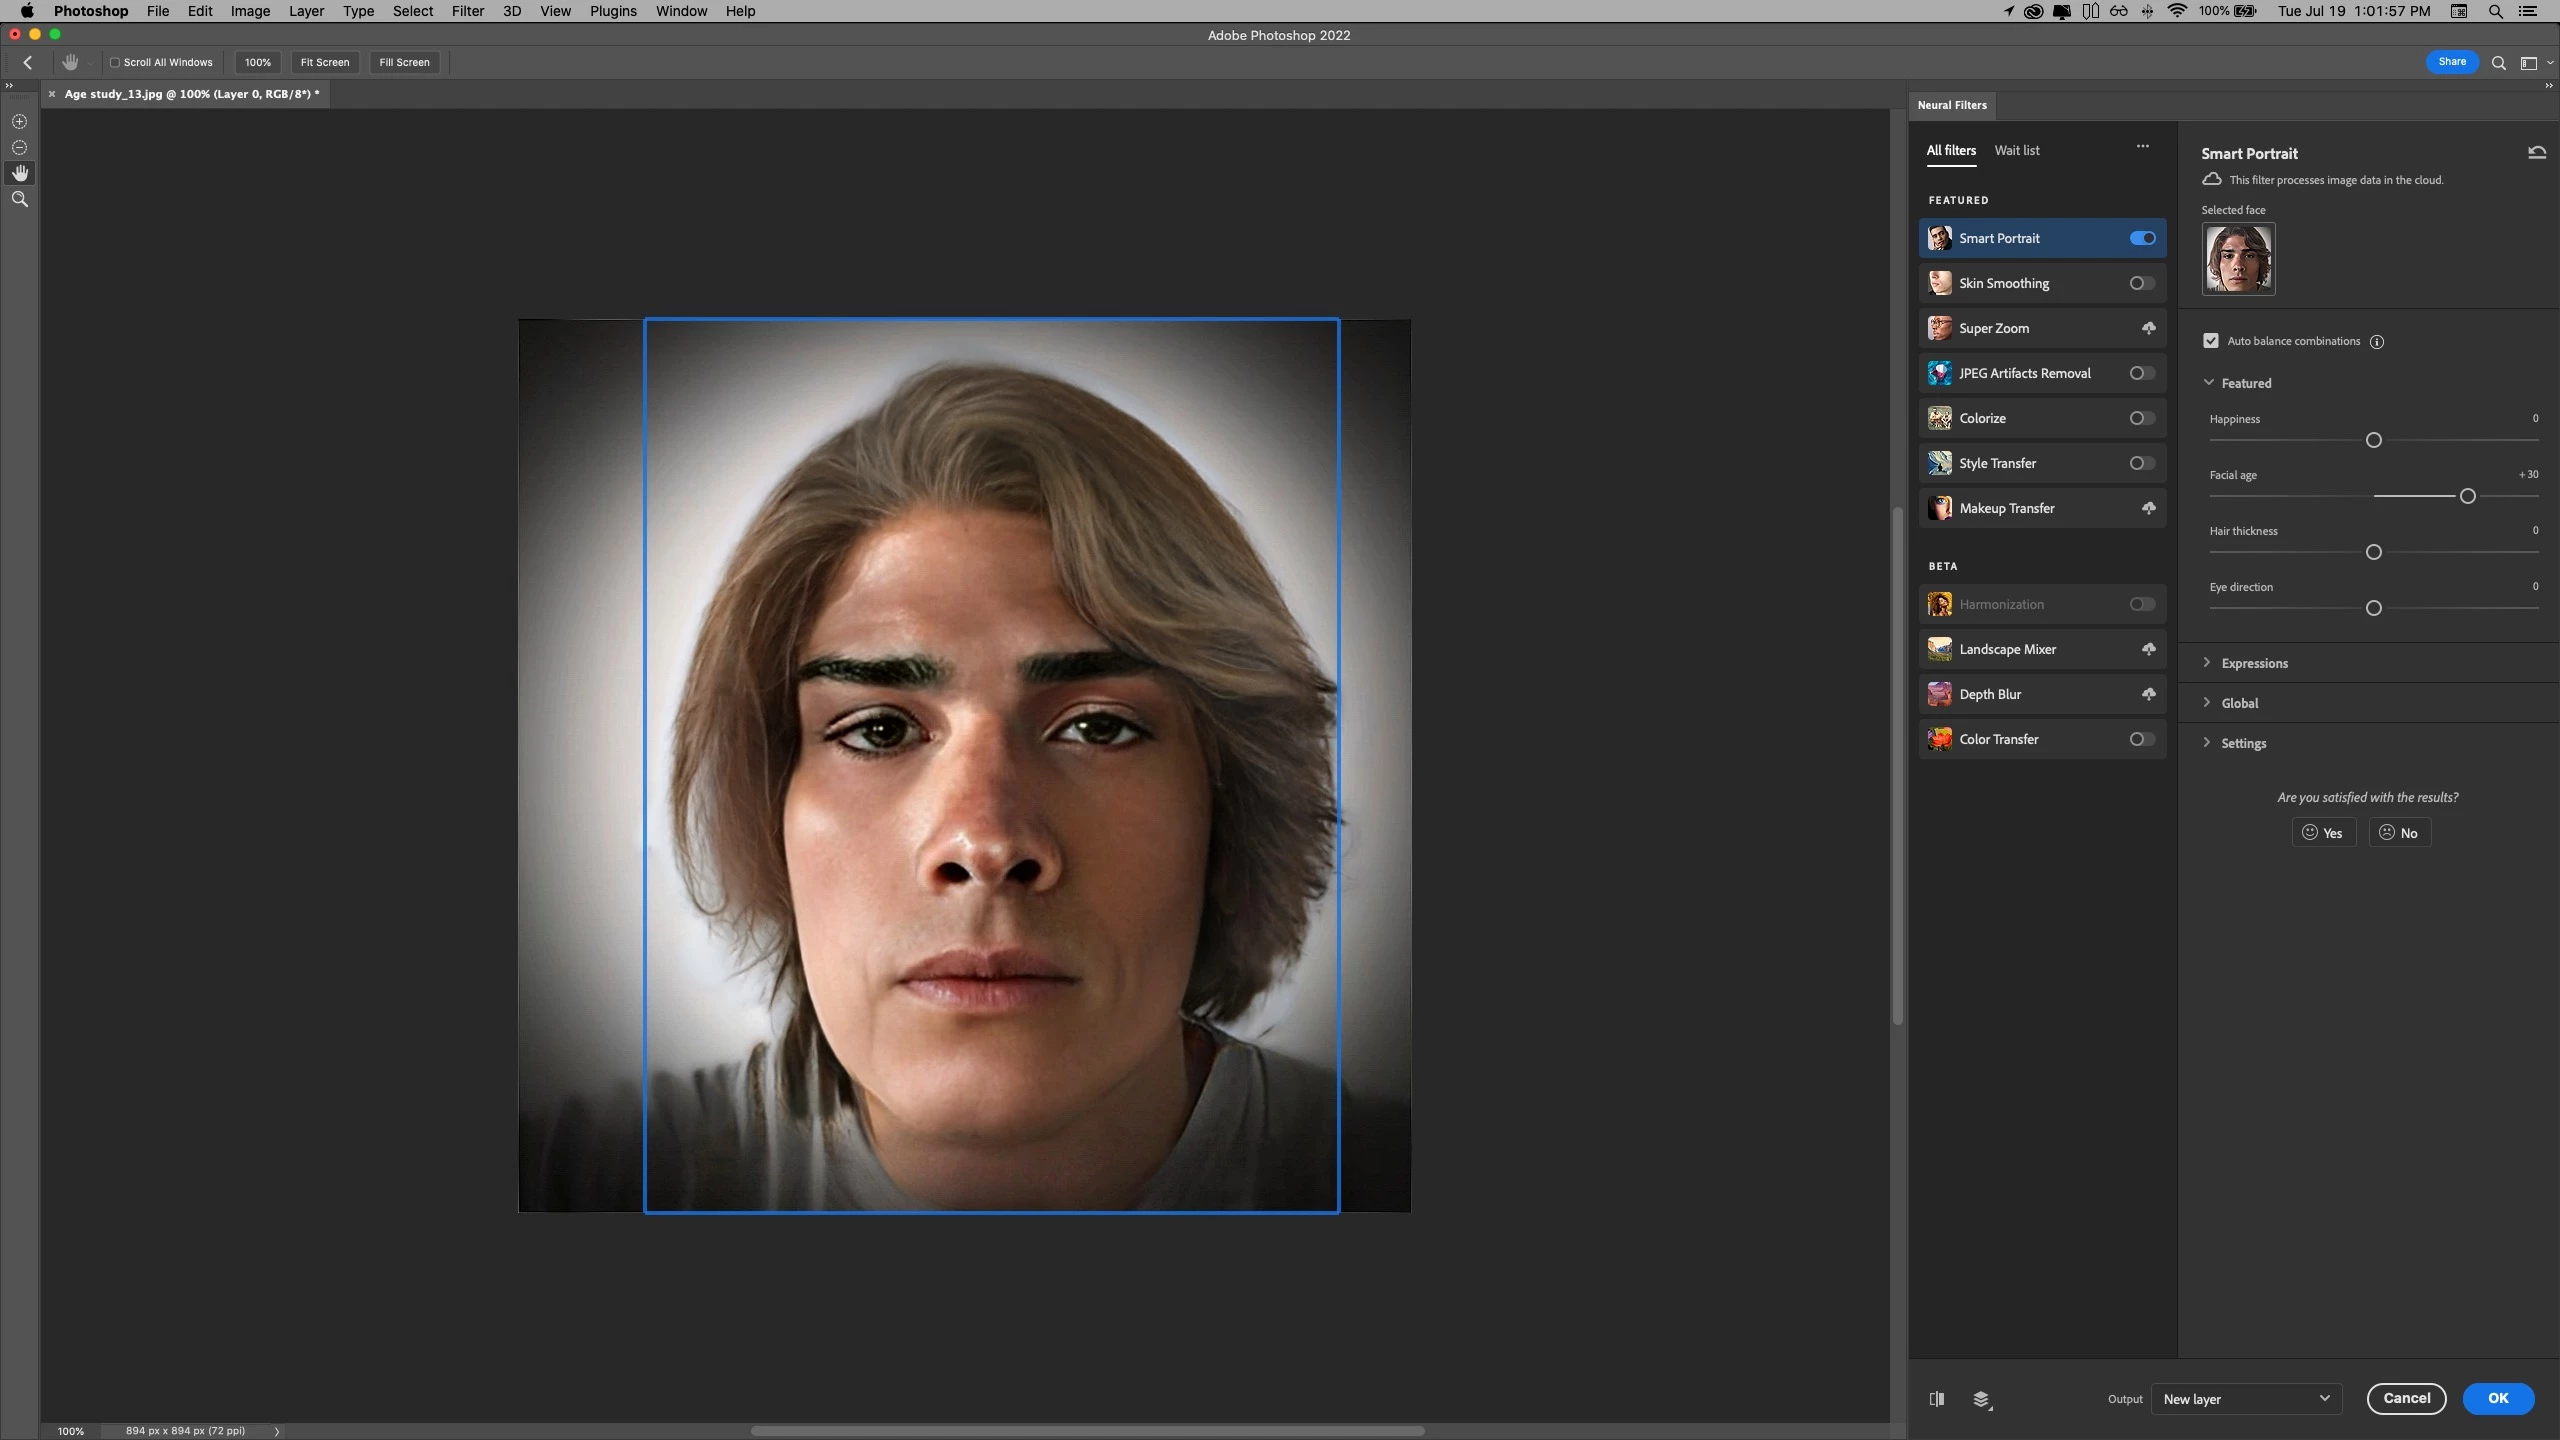Download the Super Zoom filter
The image size is (2560, 1440).
click(x=2148, y=328)
